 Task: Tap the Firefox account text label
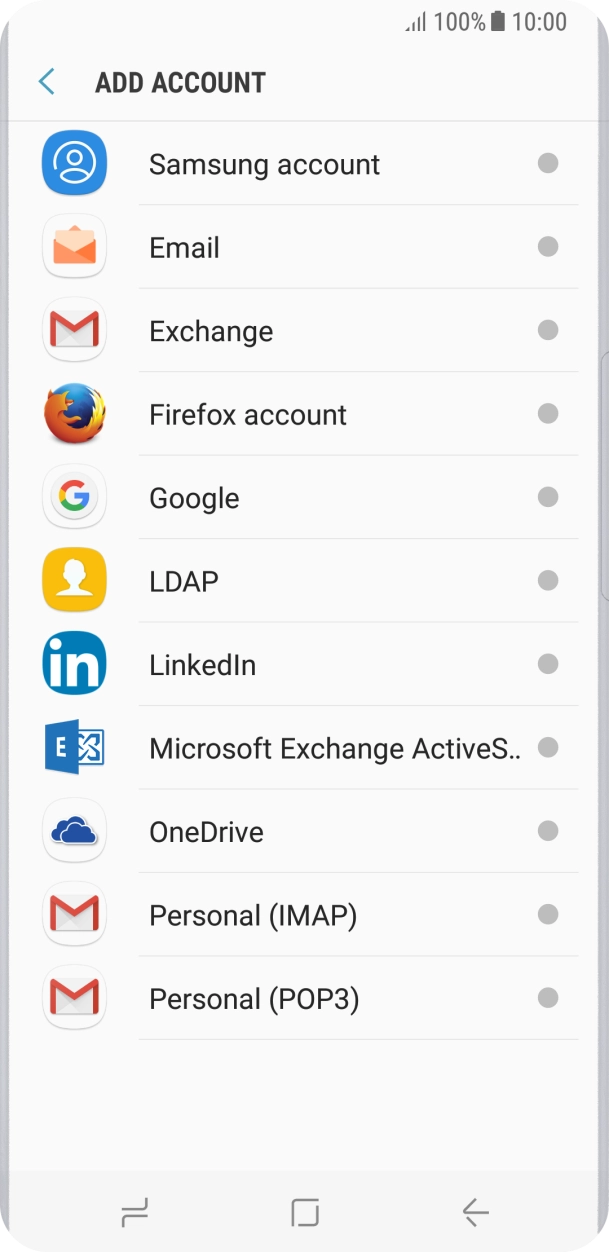click(248, 415)
